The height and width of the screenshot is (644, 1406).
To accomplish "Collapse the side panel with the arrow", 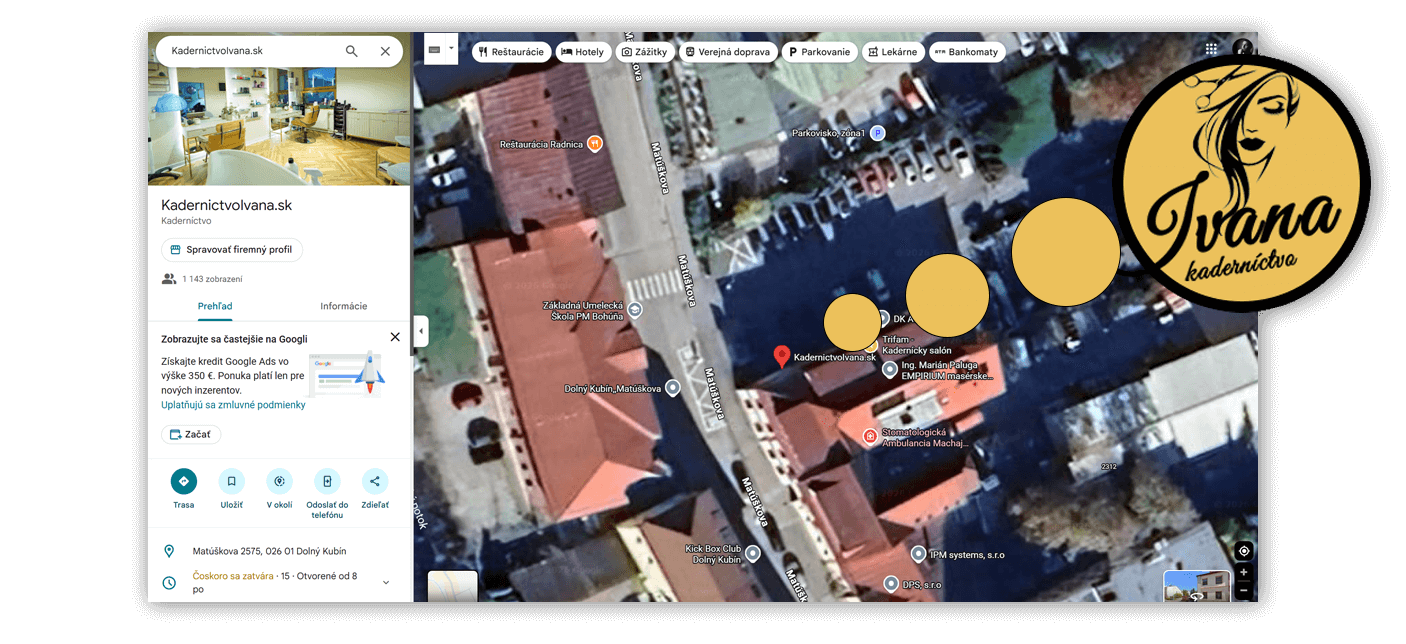I will point(421,331).
